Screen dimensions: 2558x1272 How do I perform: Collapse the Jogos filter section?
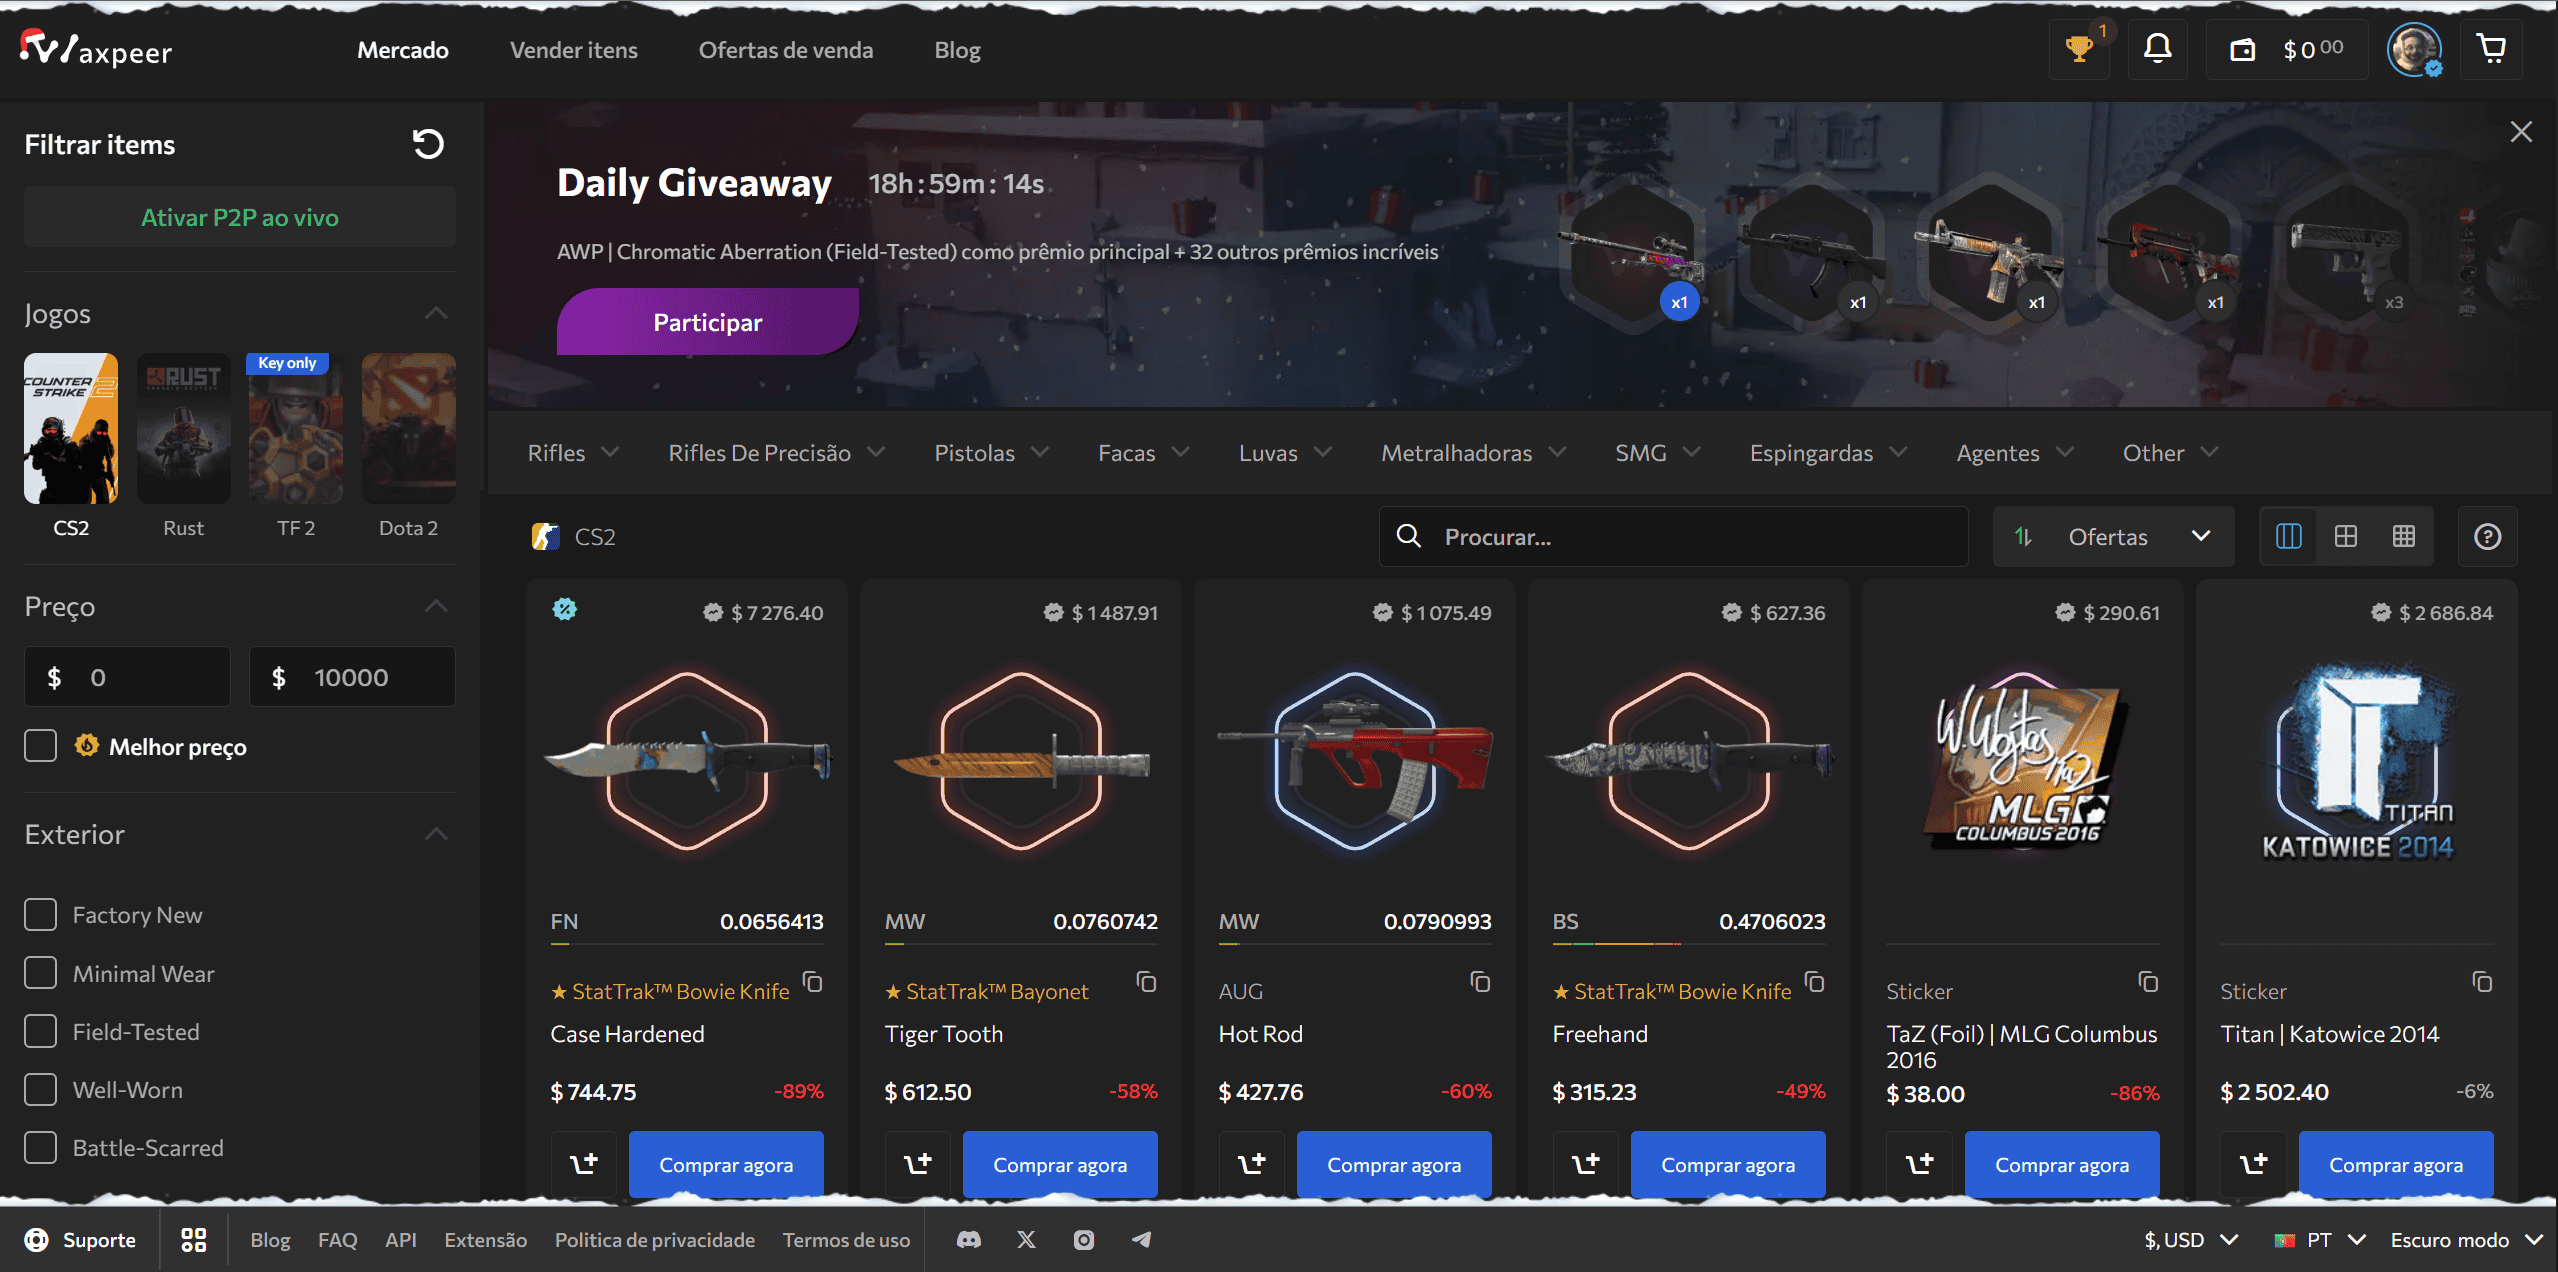[436, 313]
